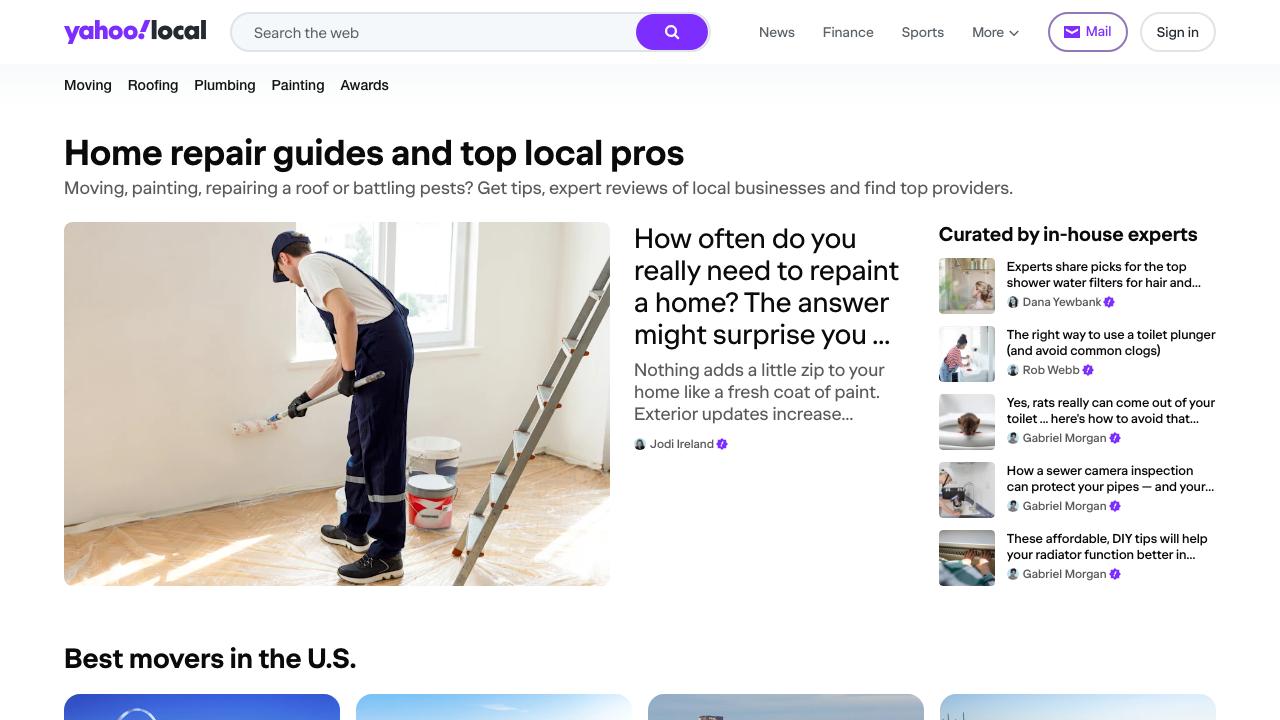The width and height of the screenshot is (1280, 720).
Task: Open the Yahoo Local logo
Action: 135,31
